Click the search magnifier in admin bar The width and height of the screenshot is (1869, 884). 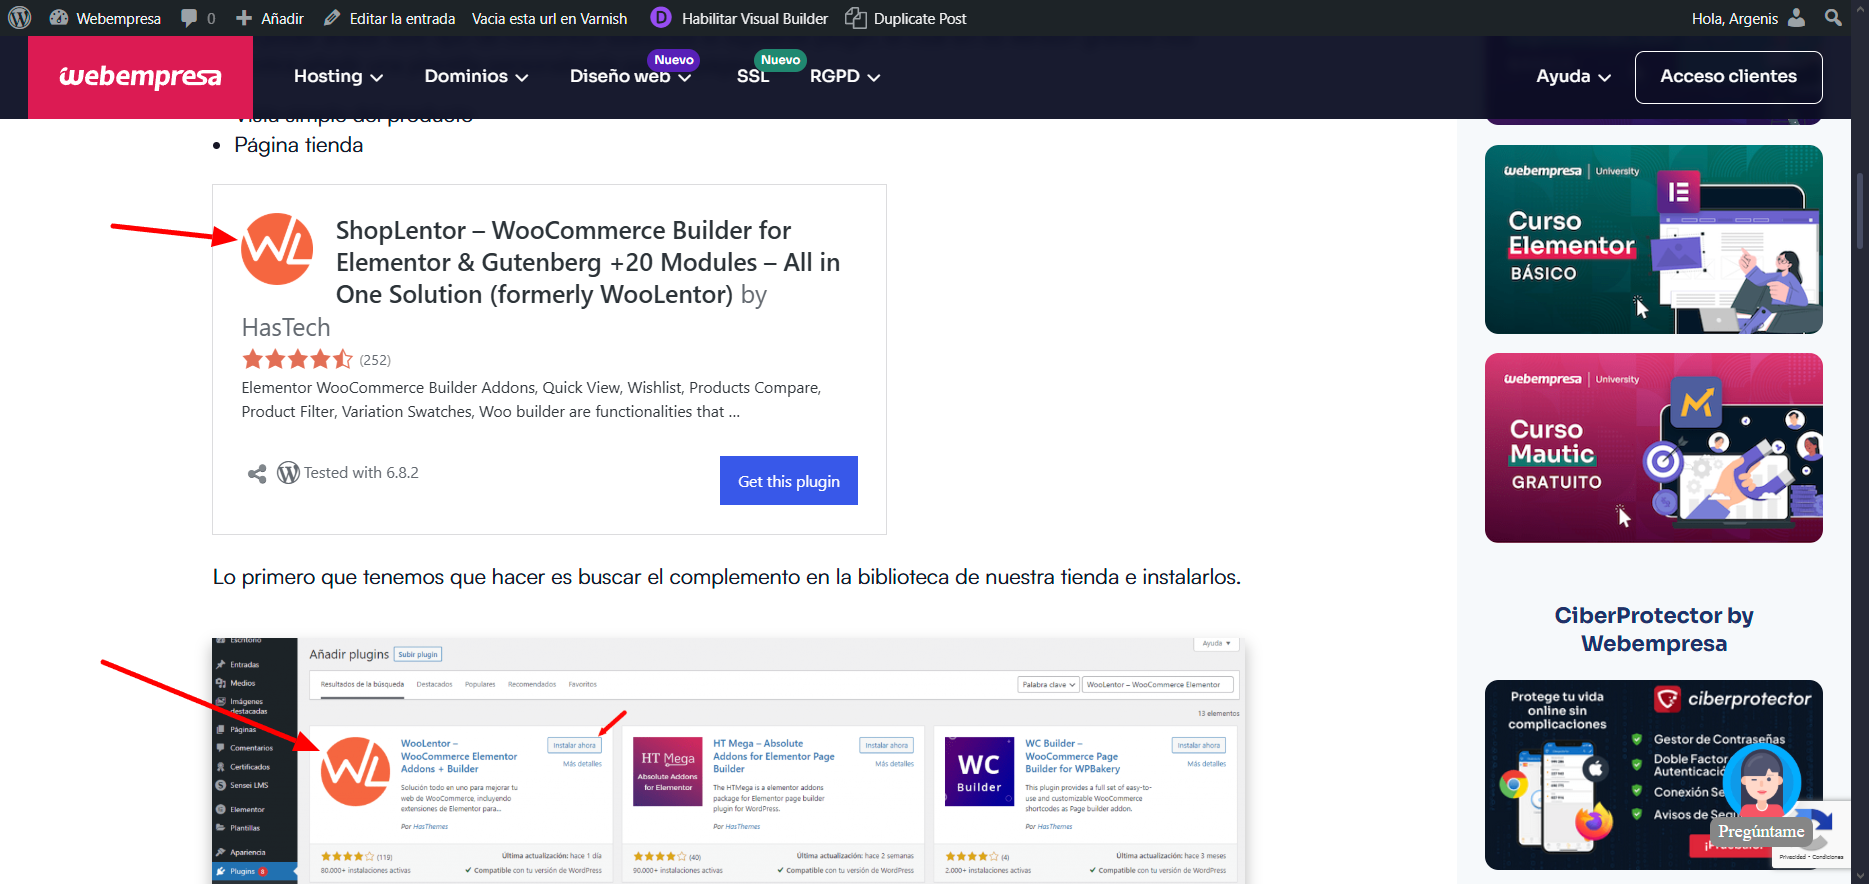click(x=1832, y=18)
